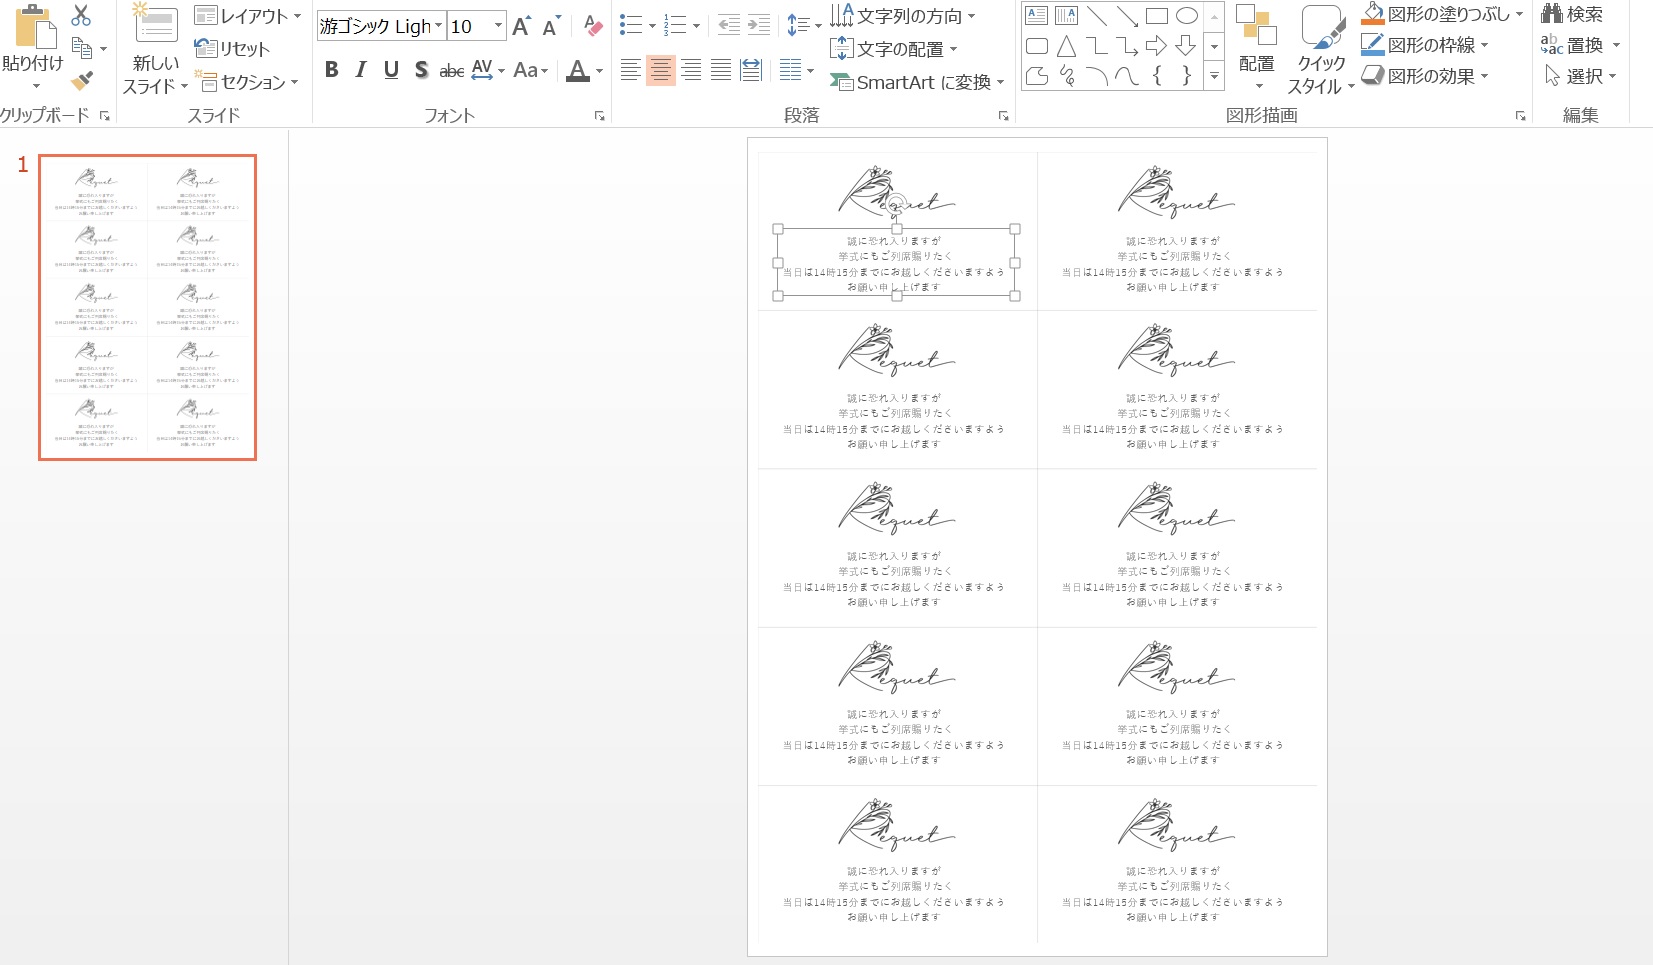Click the リセット reset button

click(x=233, y=49)
